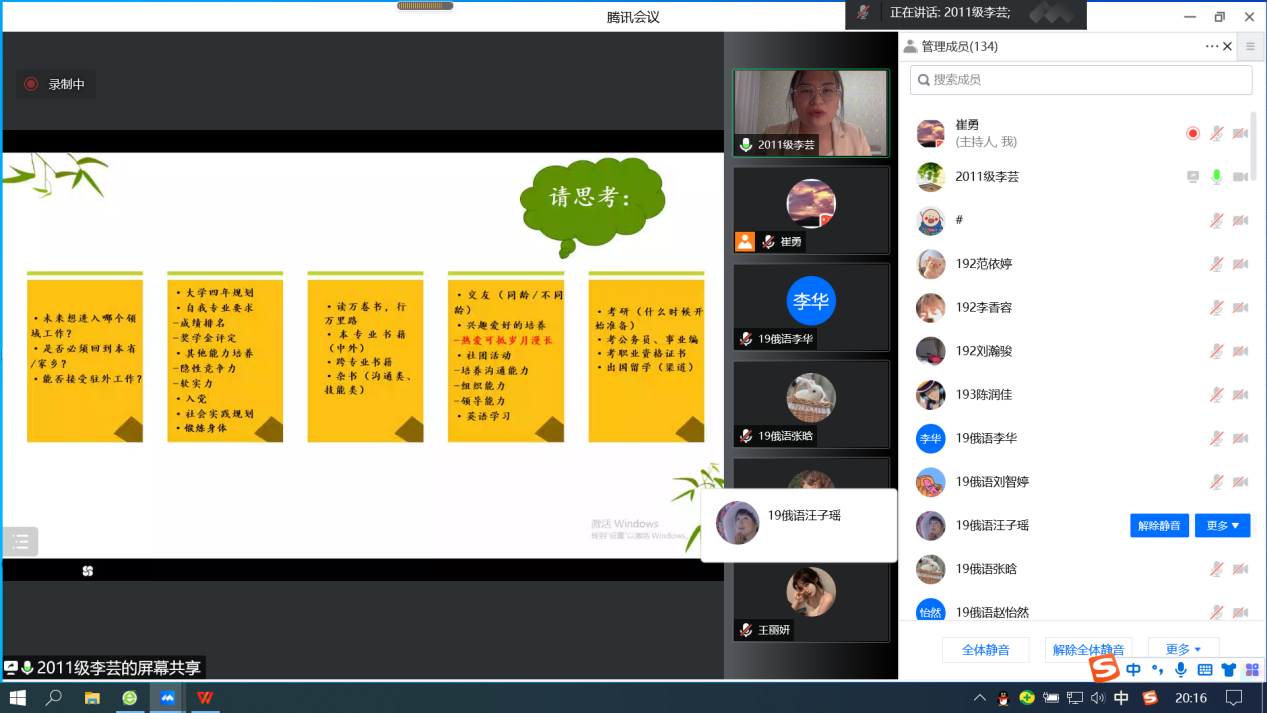Click 解除静音 for 19俄语汪子瑶
Image resolution: width=1267 pixels, height=713 pixels.
pos(1159,525)
